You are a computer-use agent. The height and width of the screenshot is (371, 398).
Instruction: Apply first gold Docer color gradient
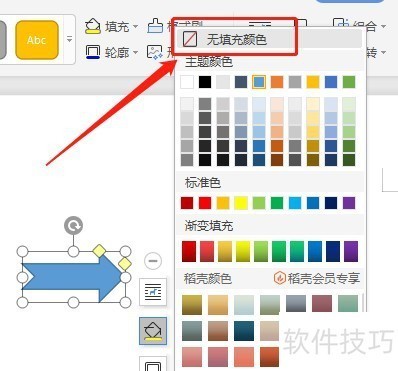click(192, 305)
